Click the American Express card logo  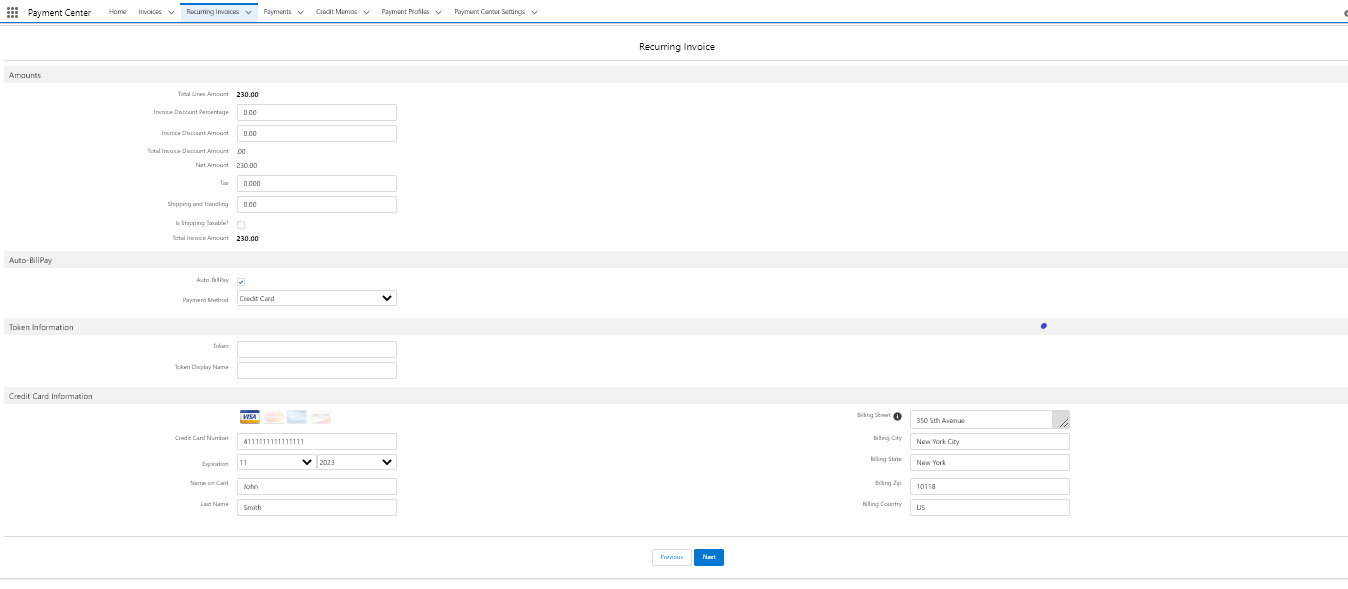pos(297,417)
